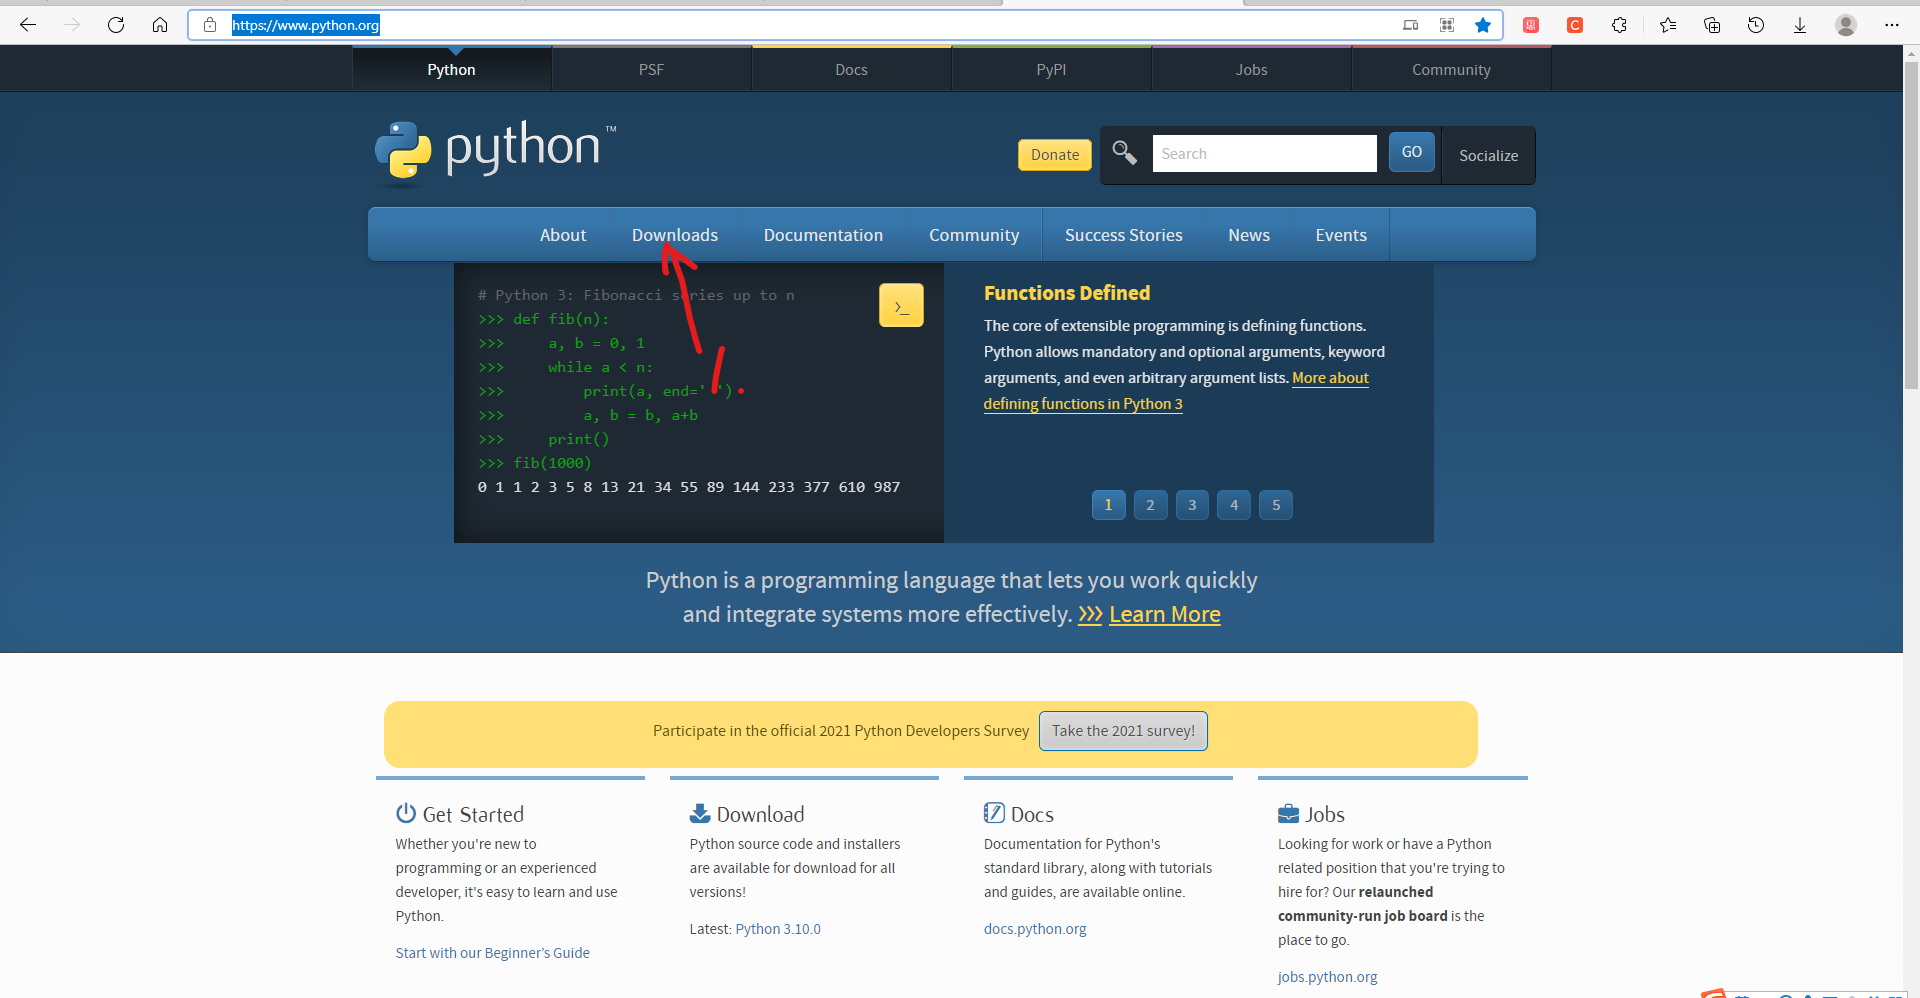Select the Jobs top tab
Image resolution: width=1920 pixels, height=998 pixels.
coord(1252,69)
